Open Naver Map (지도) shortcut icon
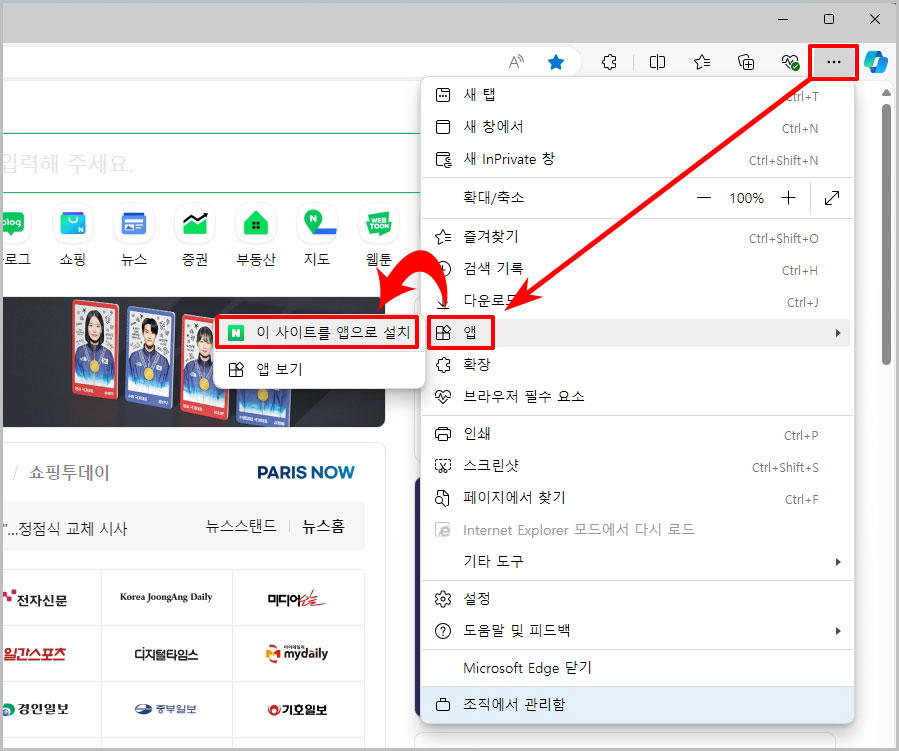 pyautogui.click(x=317, y=223)
